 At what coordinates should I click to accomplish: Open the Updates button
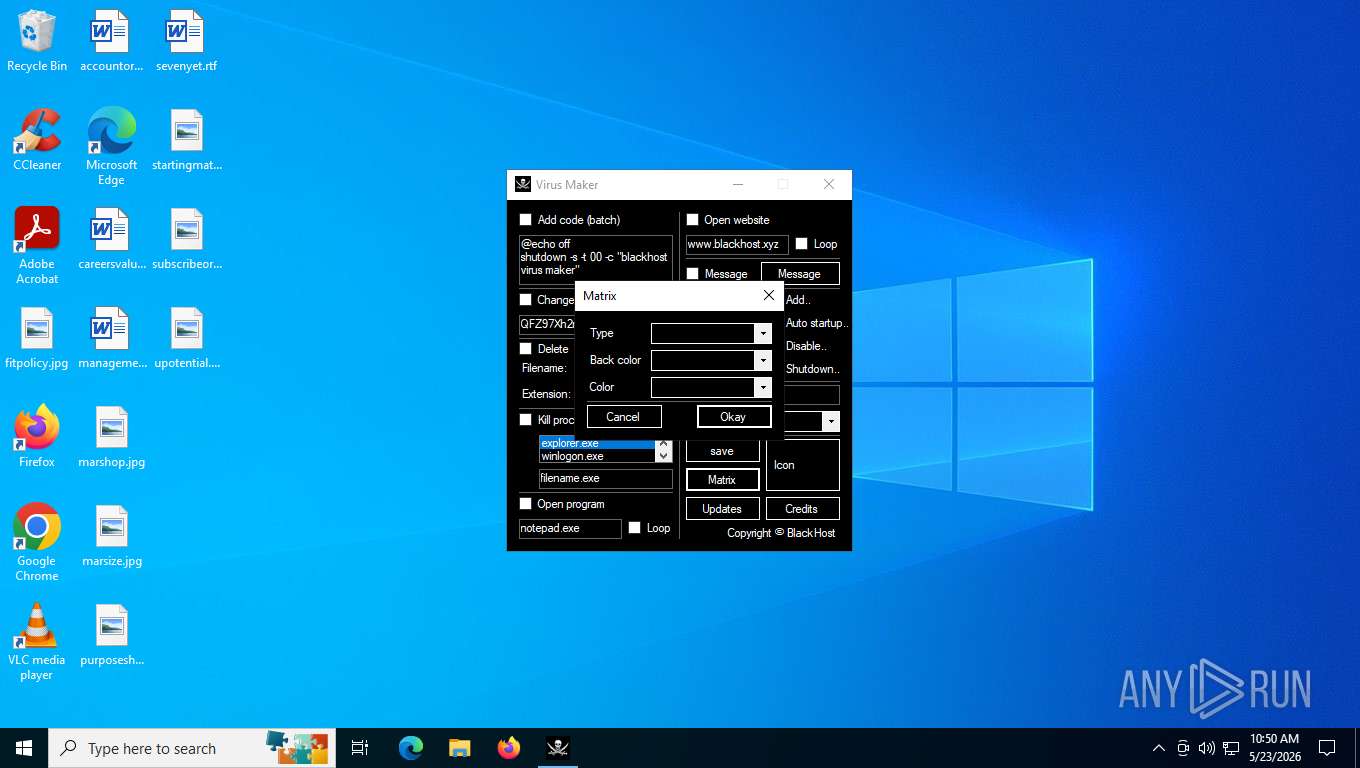[x=722, y=509]
